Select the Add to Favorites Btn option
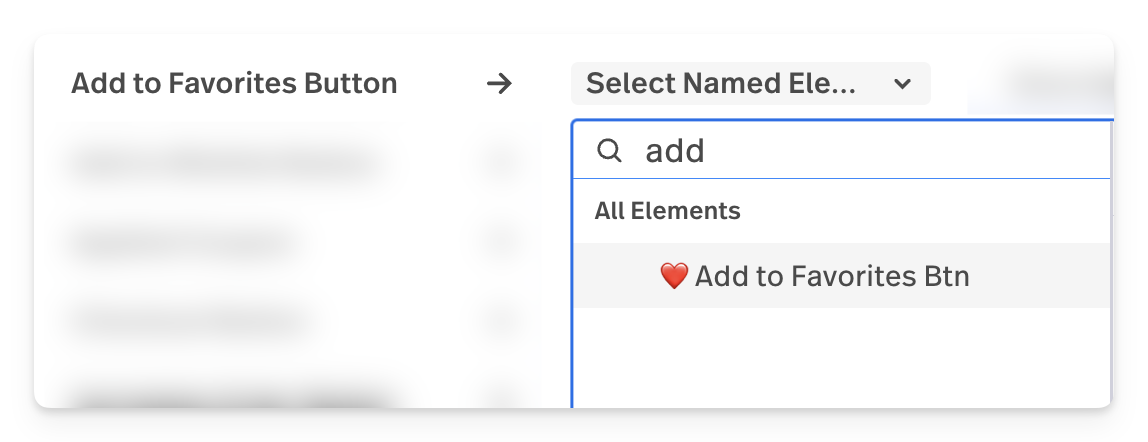Viewport: 1148px width, 442px height. [x=842, y=275]
